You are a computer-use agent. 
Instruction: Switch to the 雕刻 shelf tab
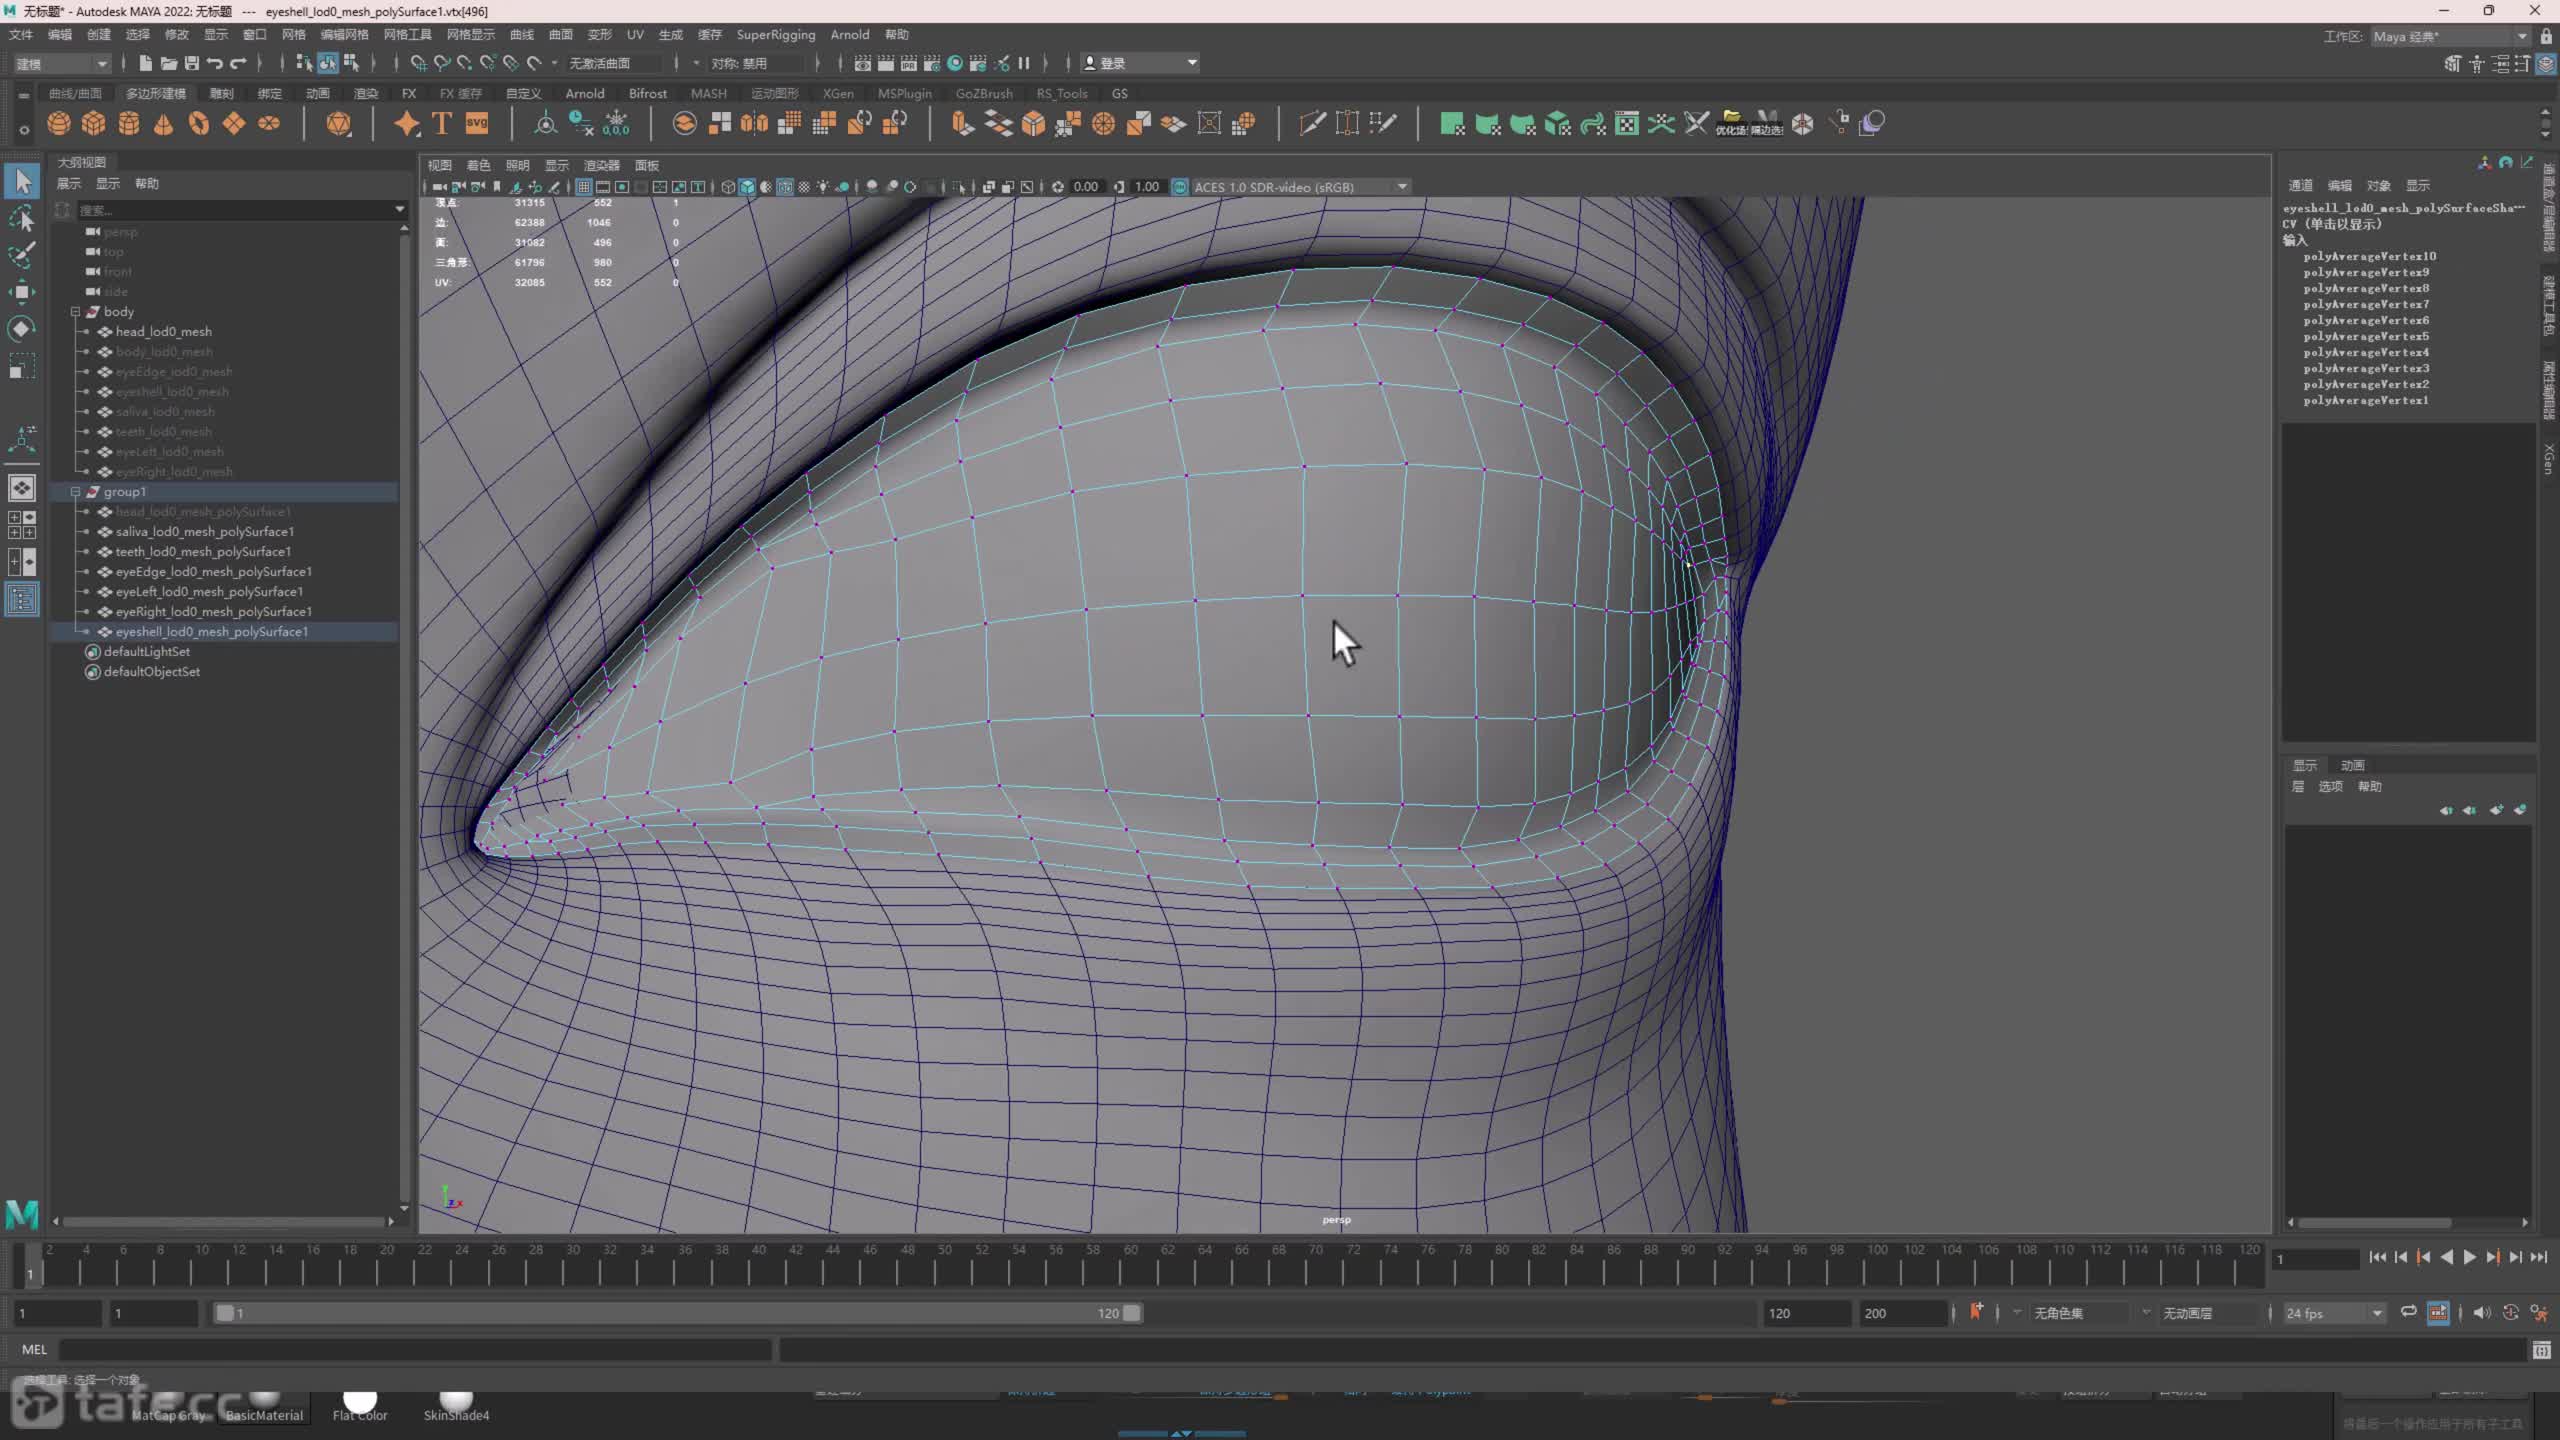pyautogui.click(x=221, y=93)
